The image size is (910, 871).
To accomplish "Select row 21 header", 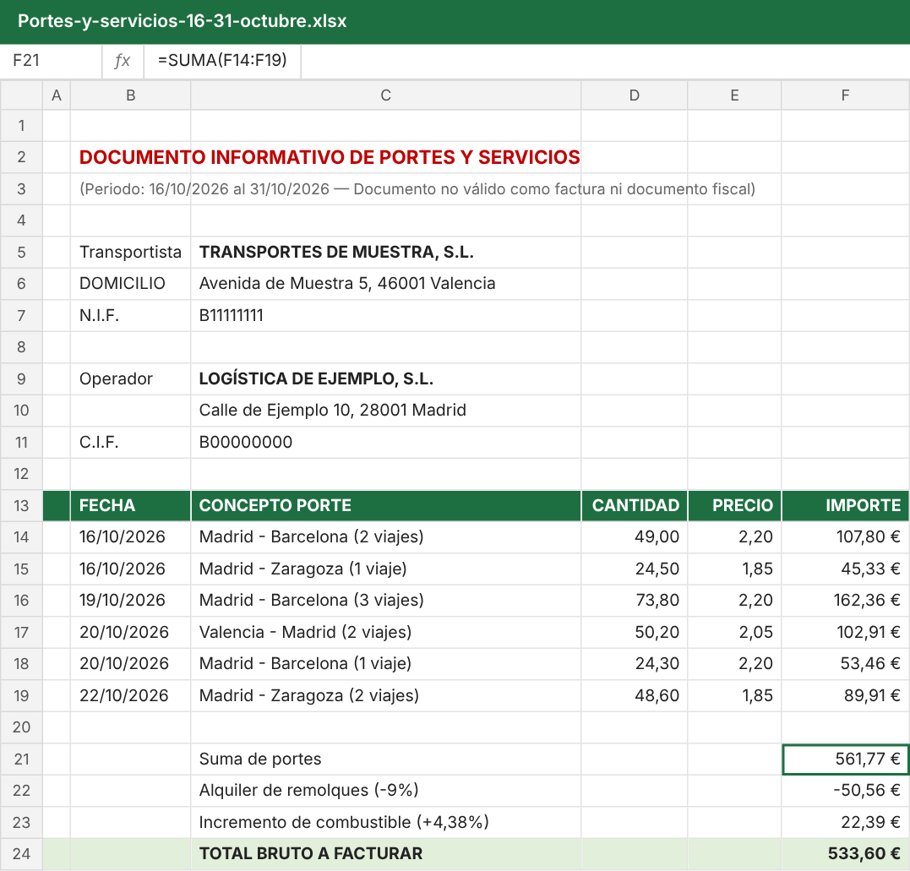I will coord(21,759).
